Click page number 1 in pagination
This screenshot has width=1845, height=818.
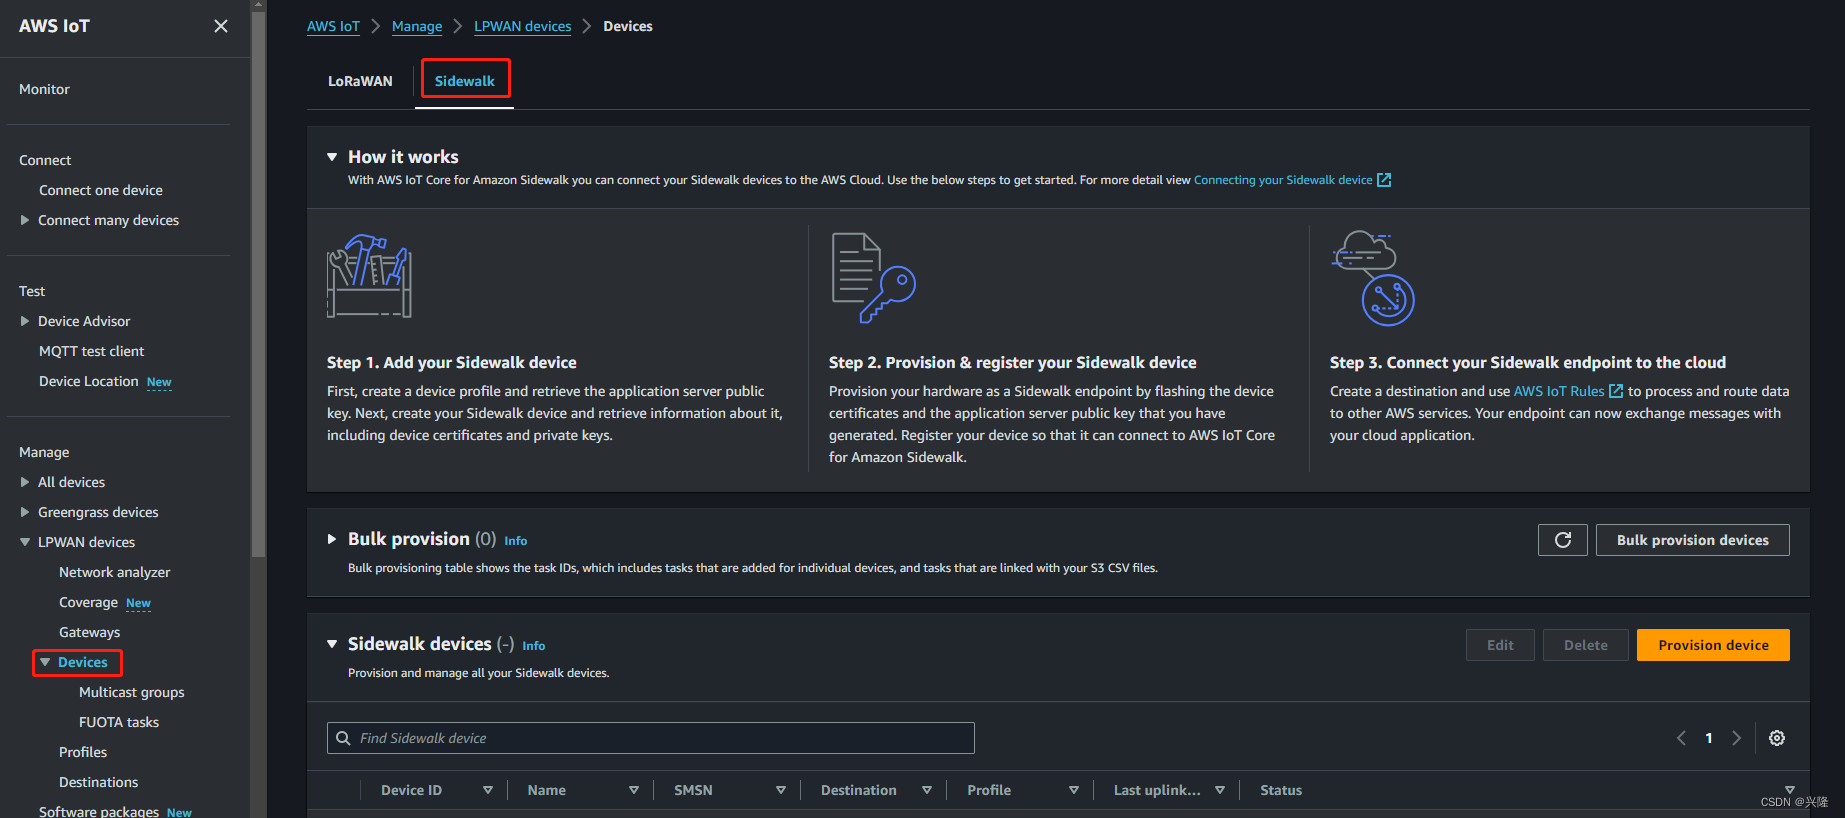click(x=1709, y=738)
